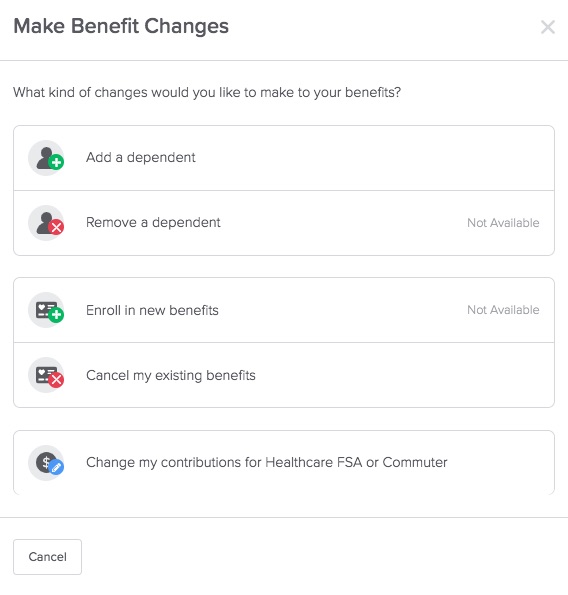Click the red X badge on benefits card

56,380
